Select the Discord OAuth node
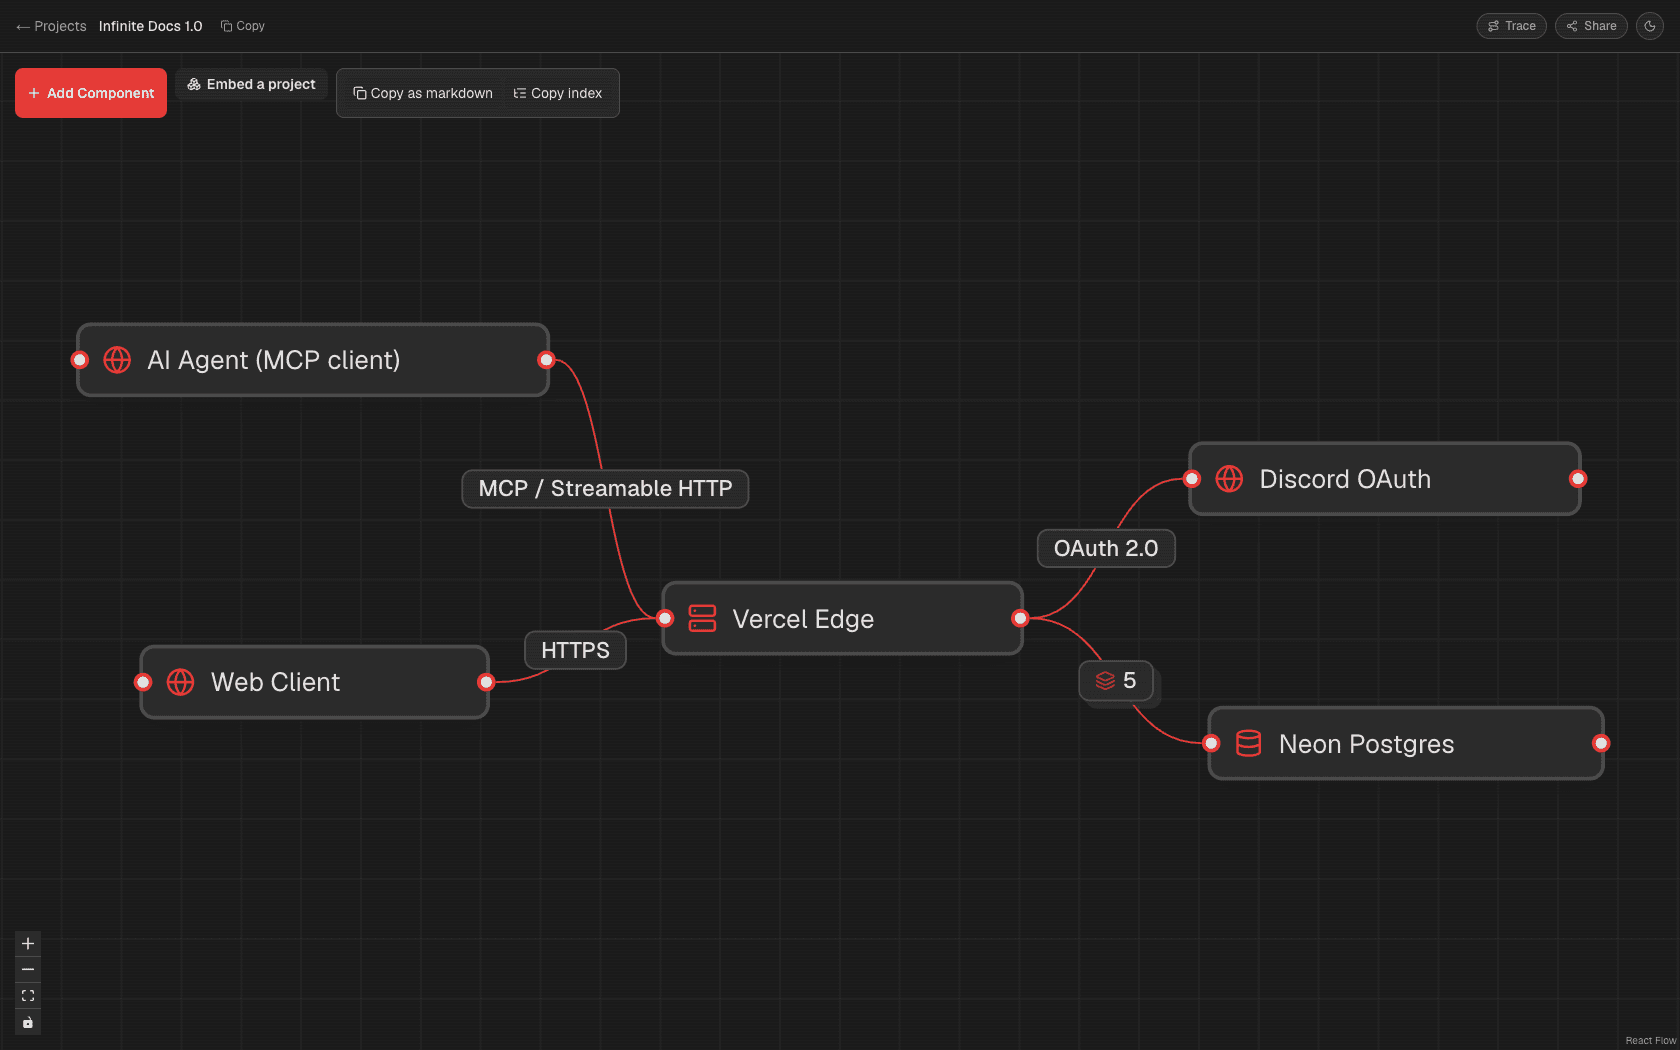 [x=1384, y=479]
